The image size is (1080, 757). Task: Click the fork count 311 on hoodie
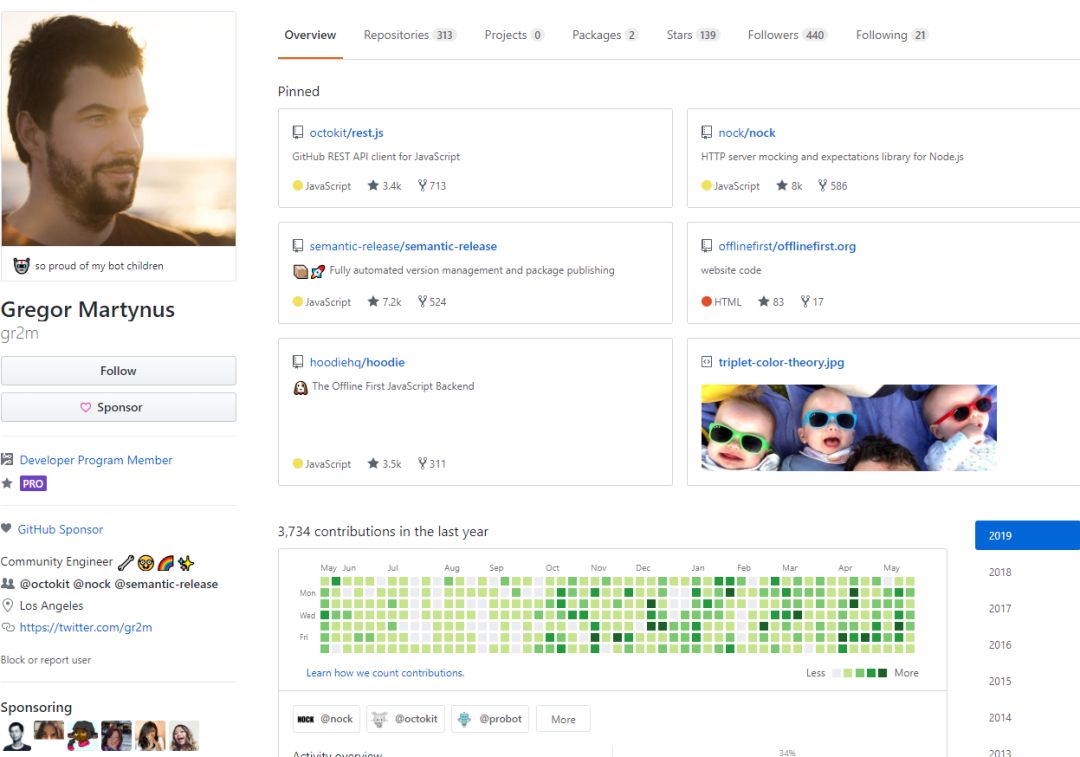(432, 464)
